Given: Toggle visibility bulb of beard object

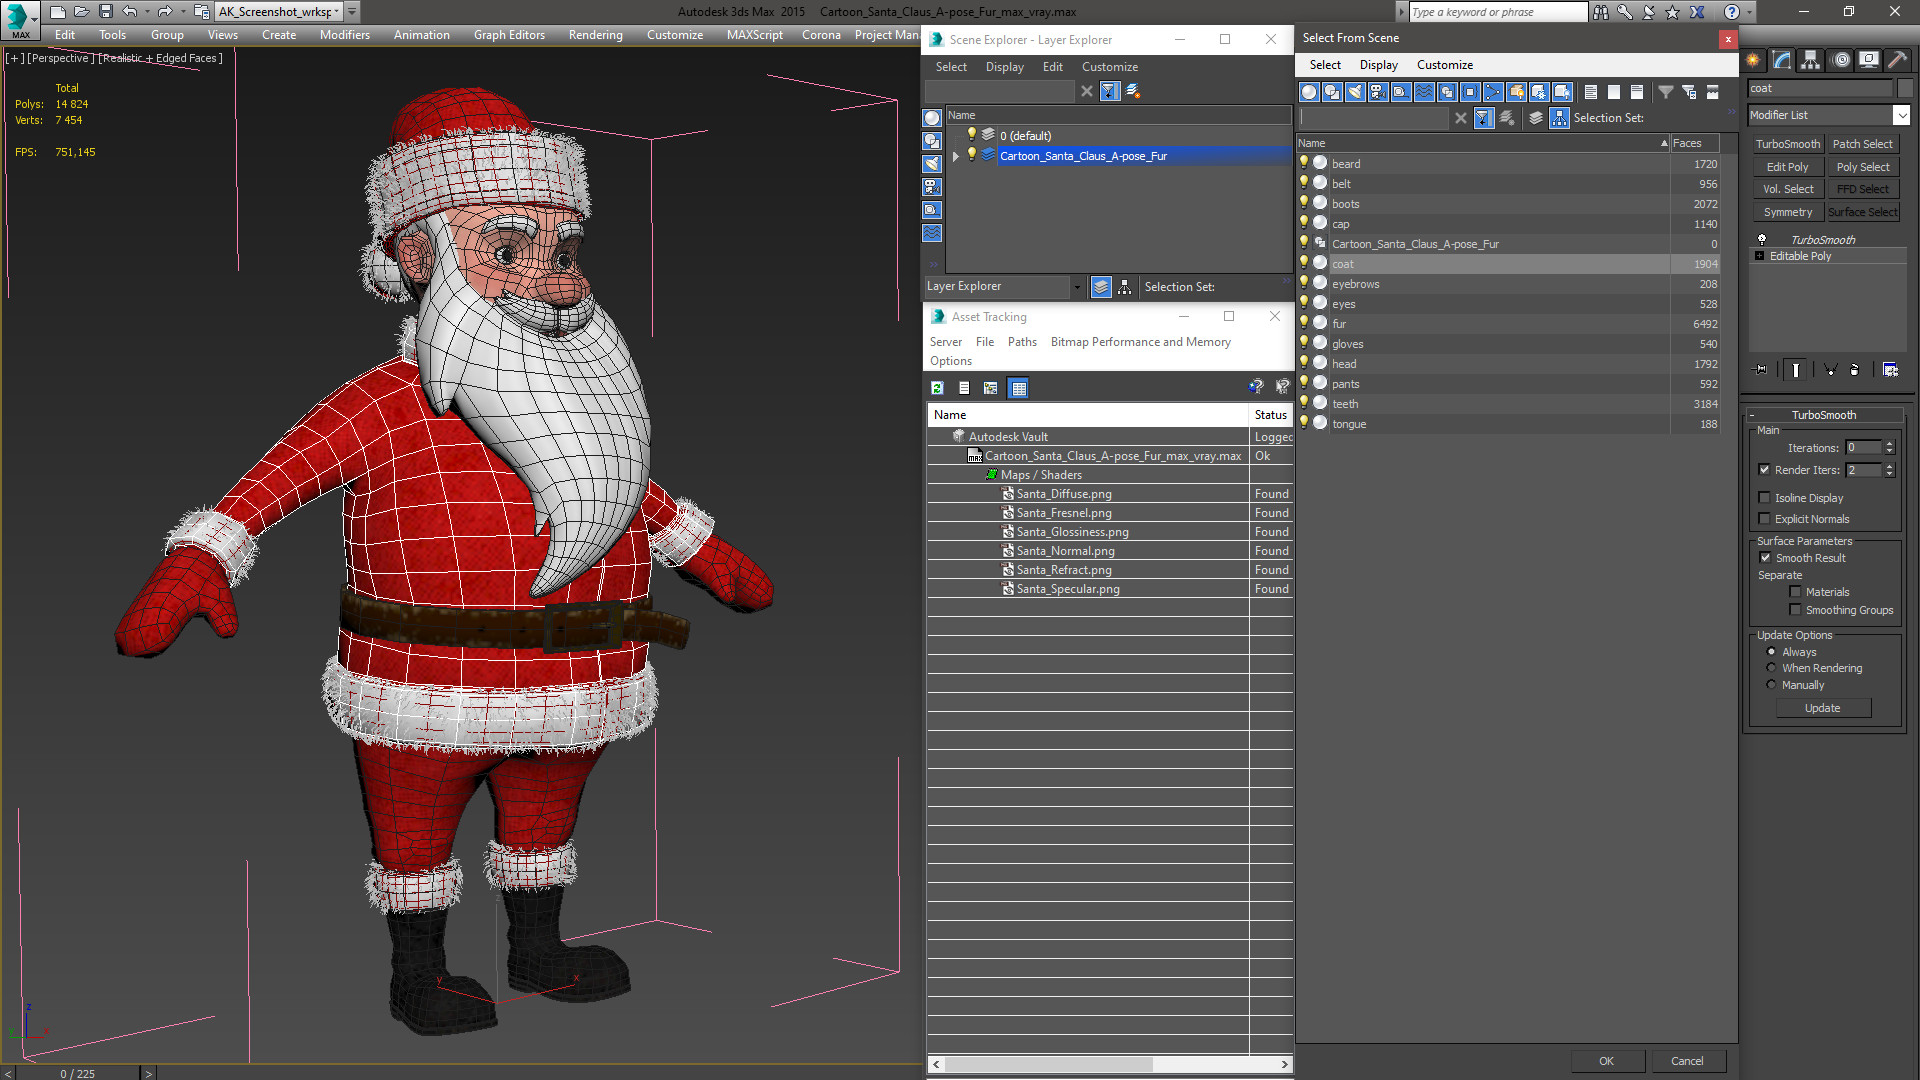Looking at the screenshot, I should (x=1304, y=163).
